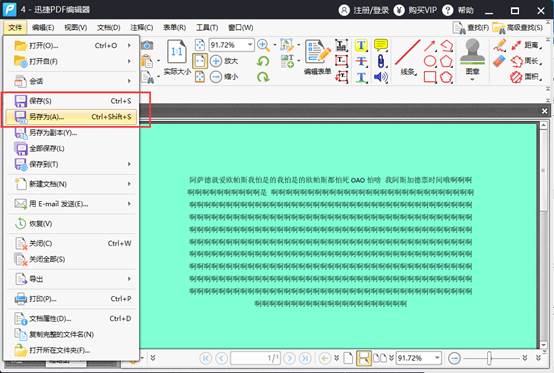This screenshot has width=554, height=373.
Task: Click Buy VIP (购买VIP) button
Action: [x=416, y=10]
